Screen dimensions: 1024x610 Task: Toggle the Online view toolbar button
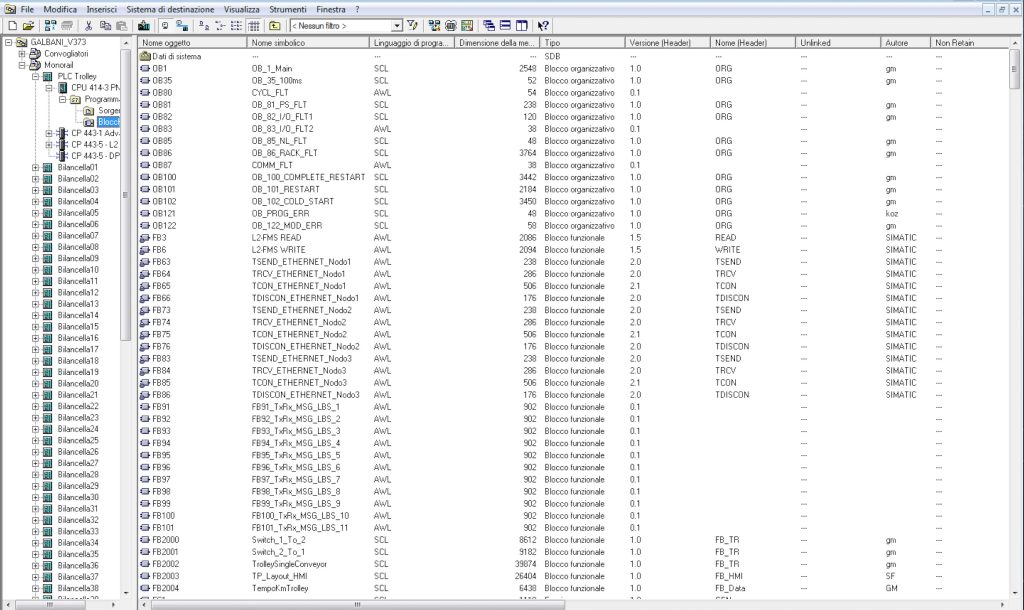(182, 25)
